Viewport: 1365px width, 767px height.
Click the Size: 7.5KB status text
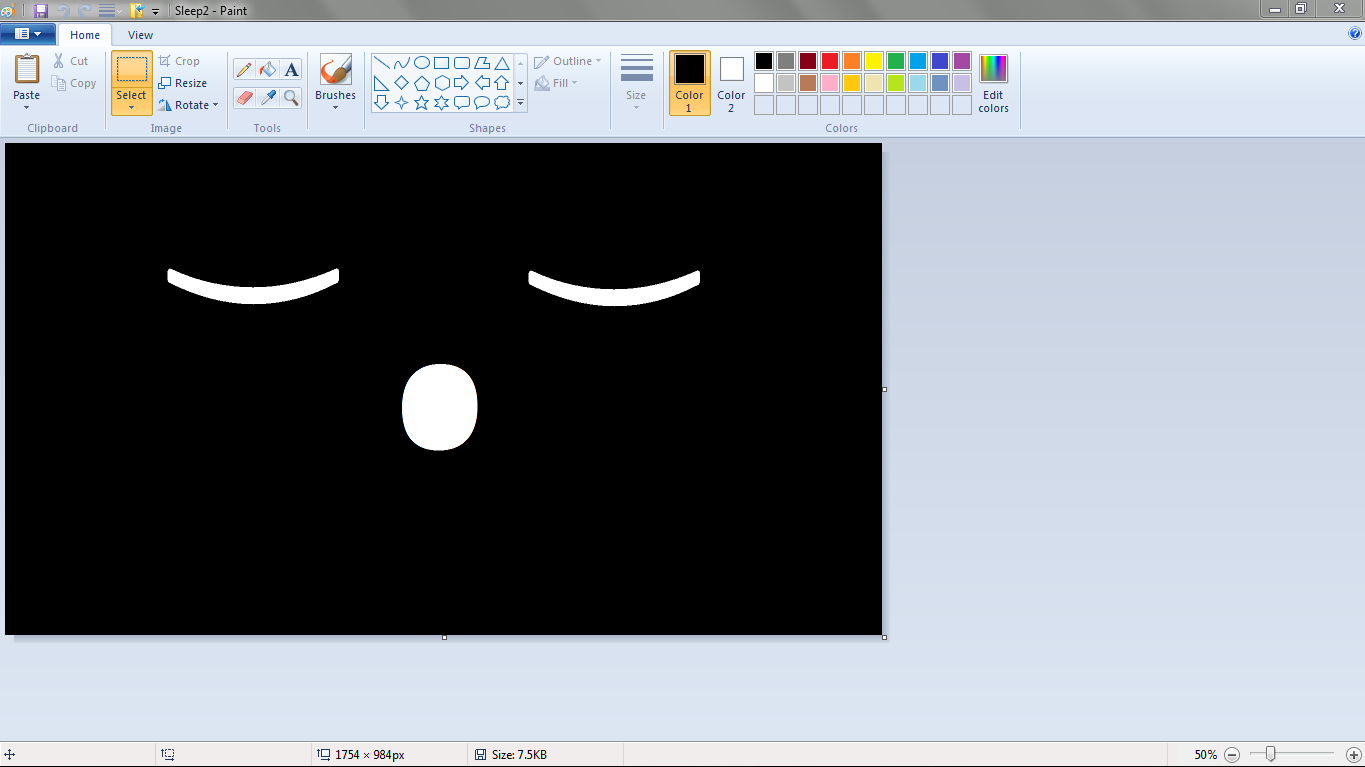pos(519,755)
